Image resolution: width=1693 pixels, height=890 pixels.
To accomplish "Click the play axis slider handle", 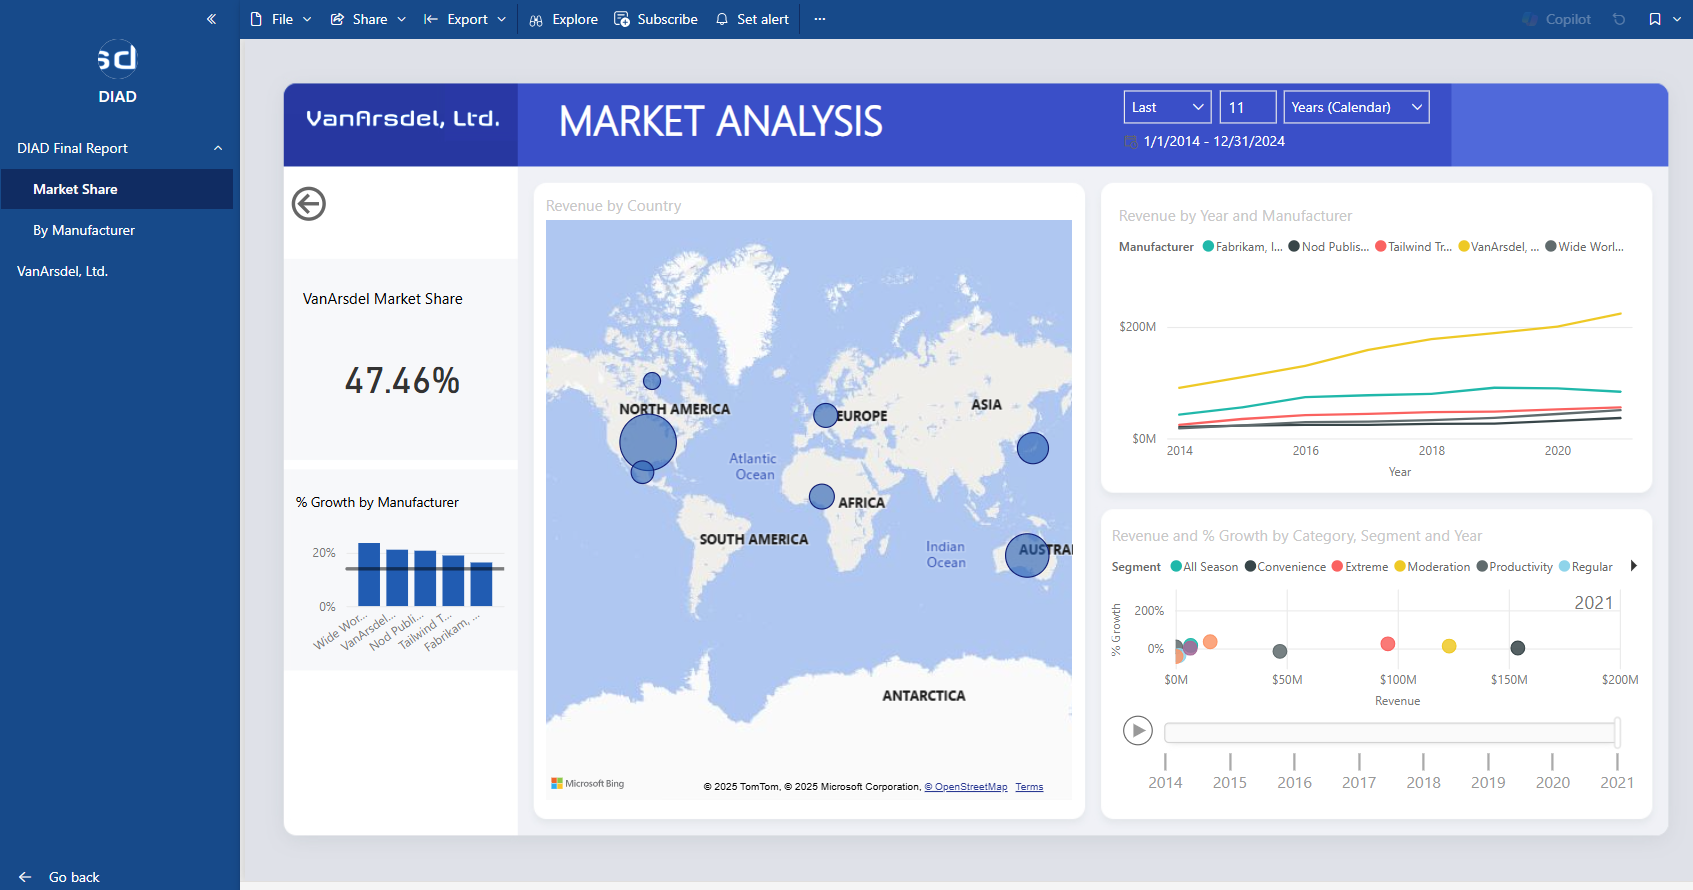I will (x=1617, y=732).
